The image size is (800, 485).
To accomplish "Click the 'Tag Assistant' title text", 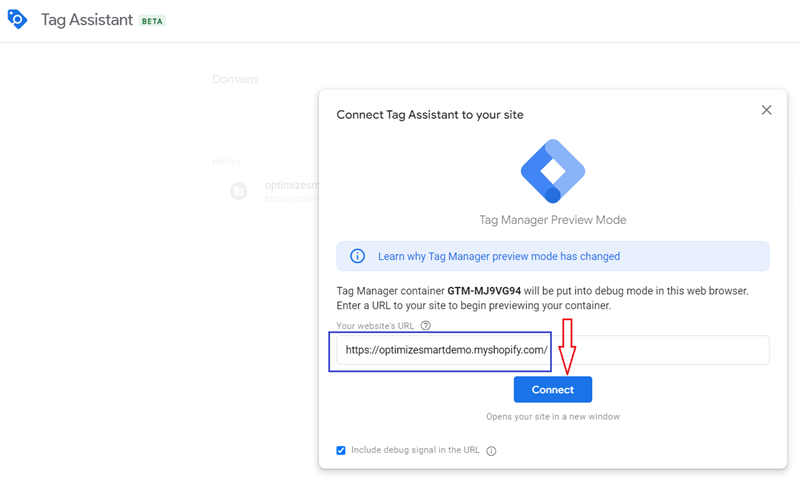I will click(87, 20).
